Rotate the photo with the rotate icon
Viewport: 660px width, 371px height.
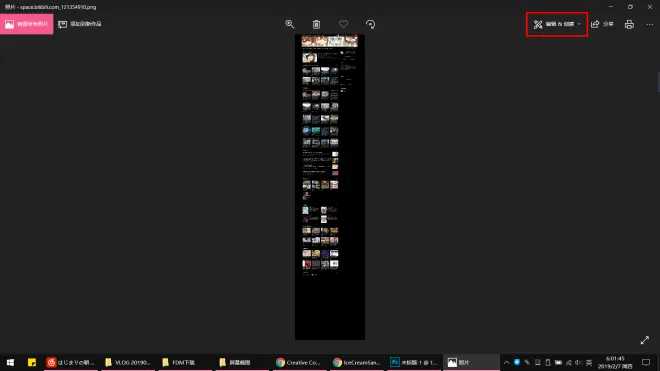pos(370,24)
